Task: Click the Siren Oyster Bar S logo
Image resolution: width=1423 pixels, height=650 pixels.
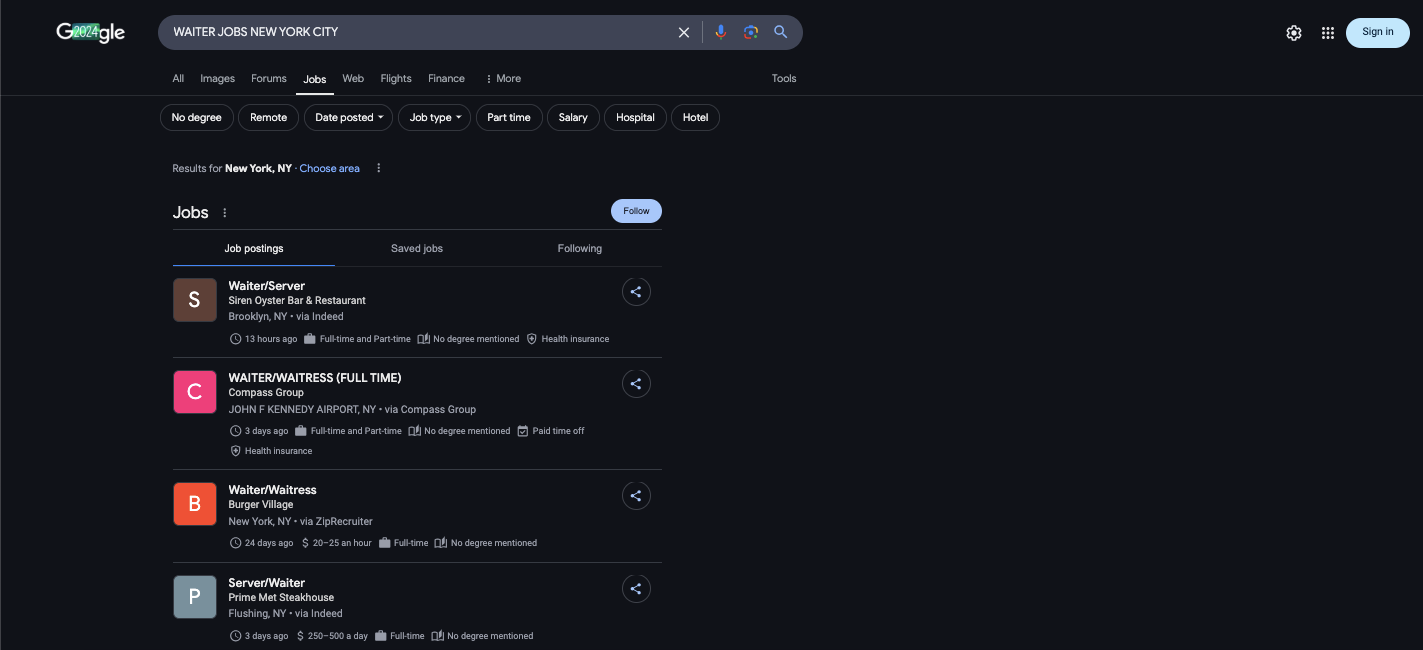Action: [x=195, y=300]
